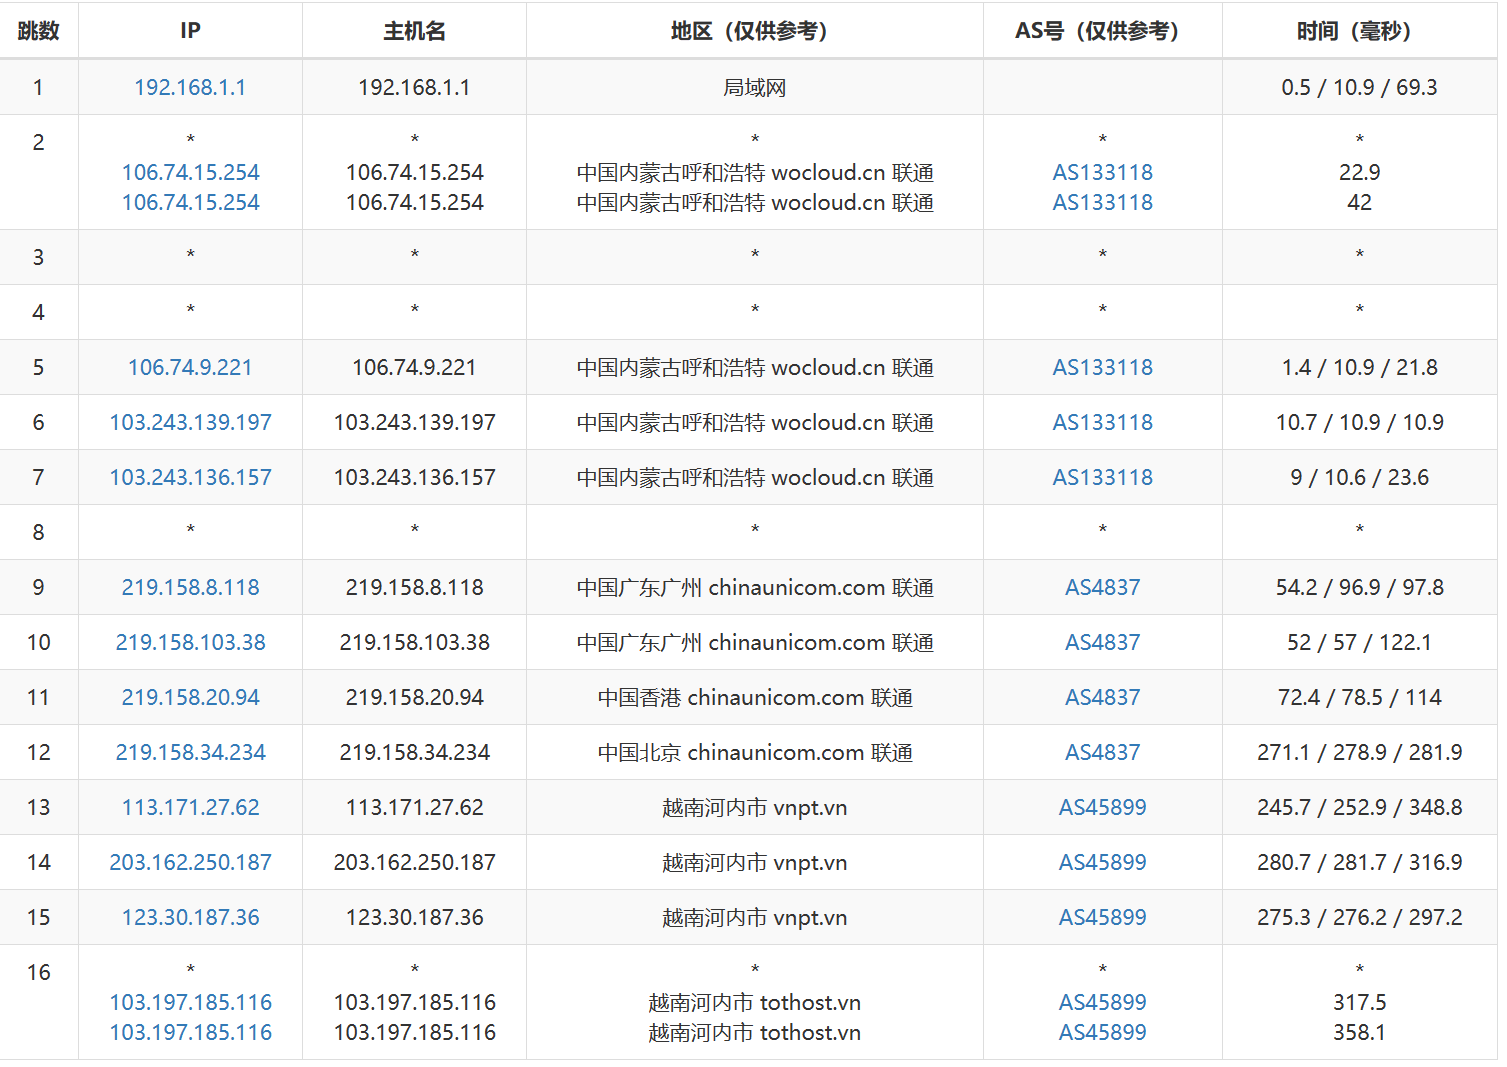Select the time value 245.7 / 252.9 / 348.8

1359,808
